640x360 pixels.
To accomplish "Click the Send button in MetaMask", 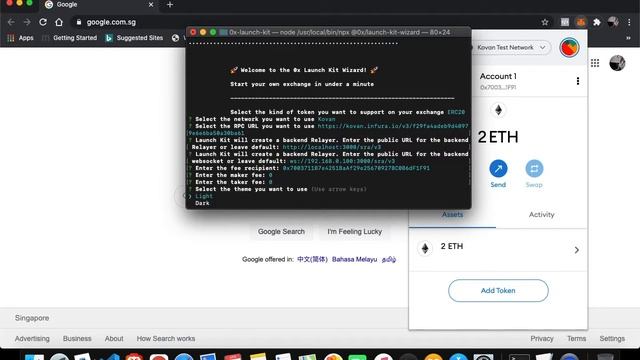I will (x=498, y=174).
